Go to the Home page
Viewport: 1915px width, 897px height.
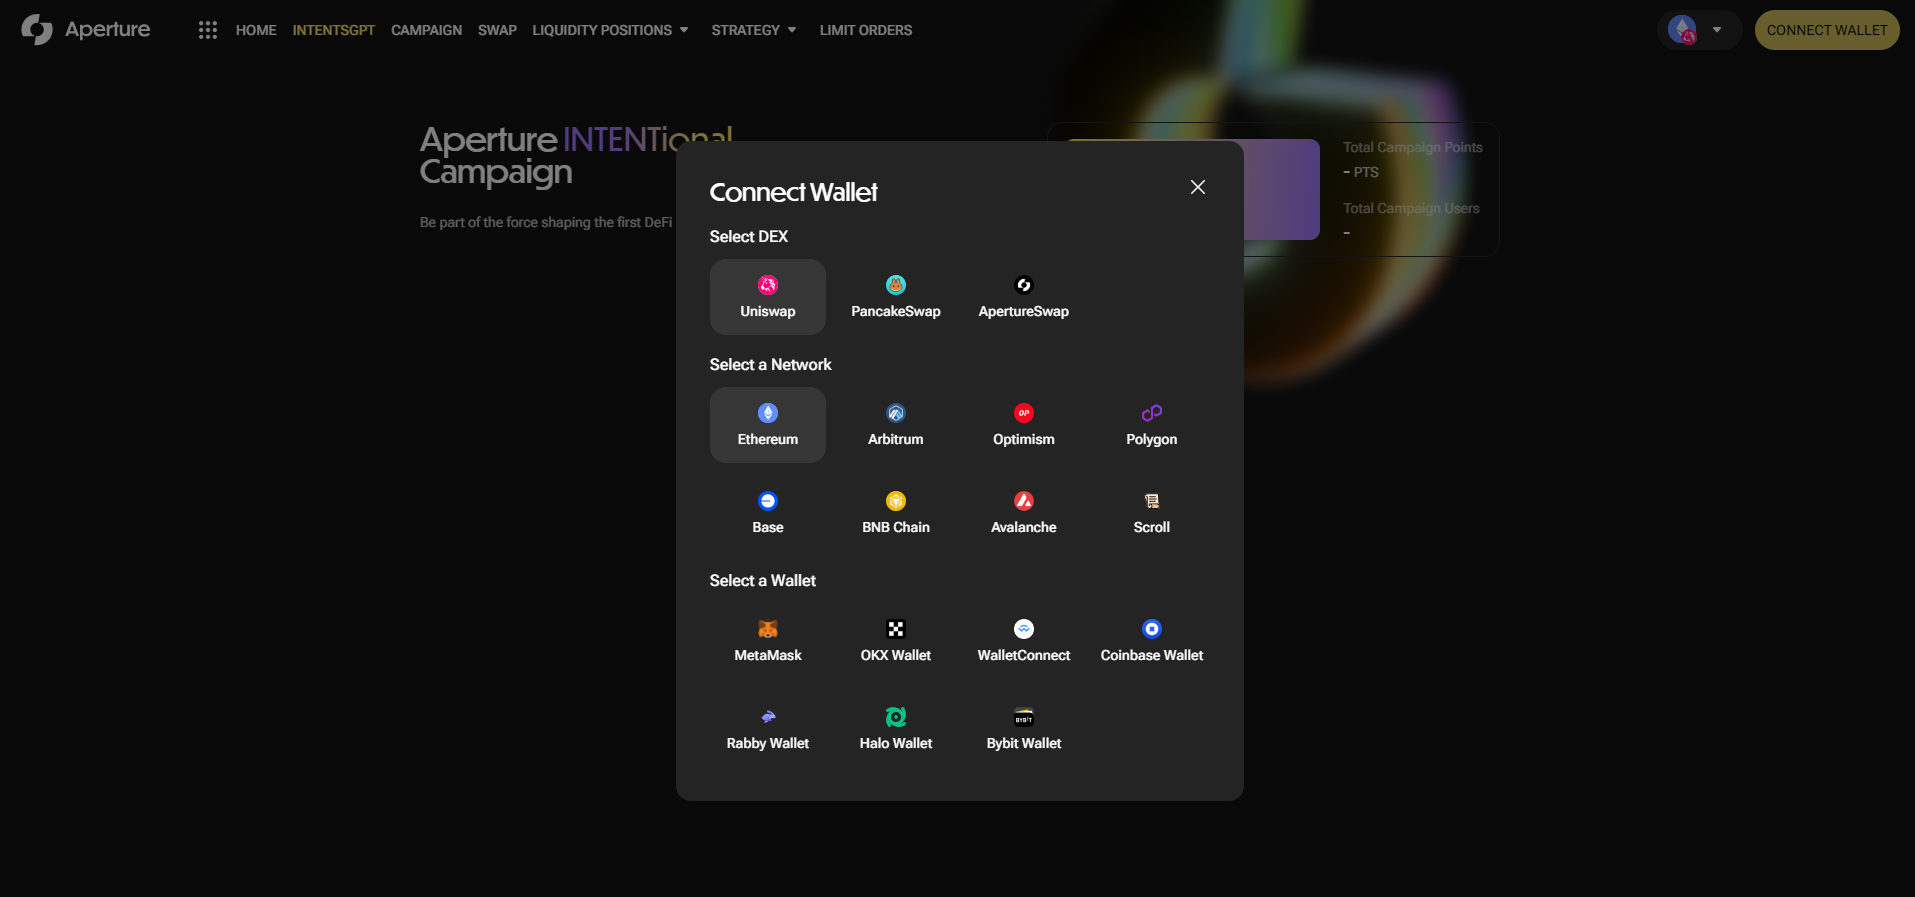(x=256, y=30)
